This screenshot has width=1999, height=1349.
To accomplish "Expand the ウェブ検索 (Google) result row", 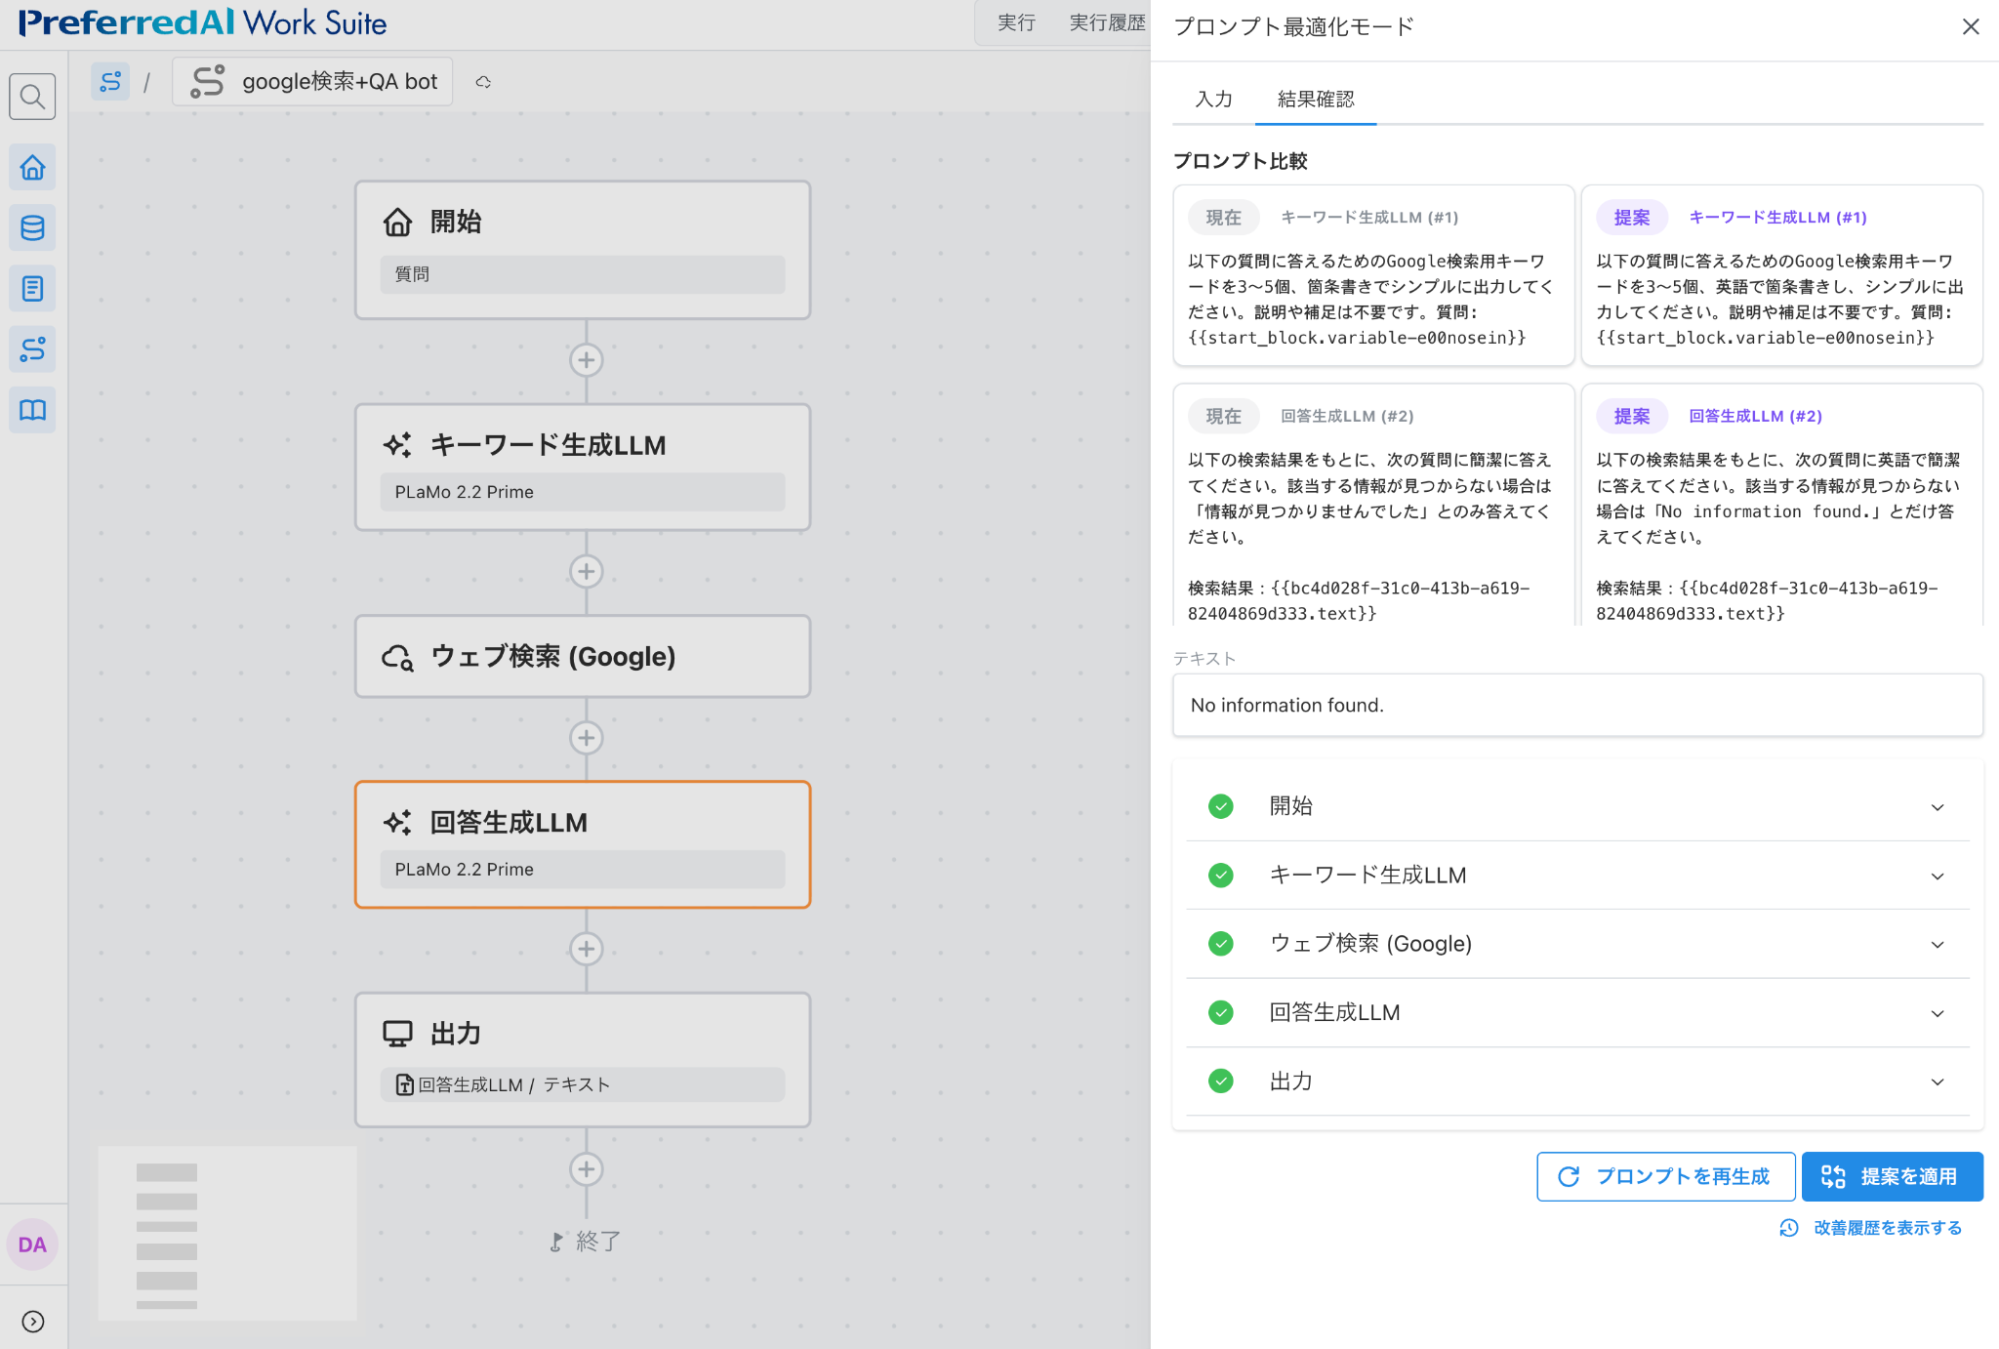I will pos(1936,944).
